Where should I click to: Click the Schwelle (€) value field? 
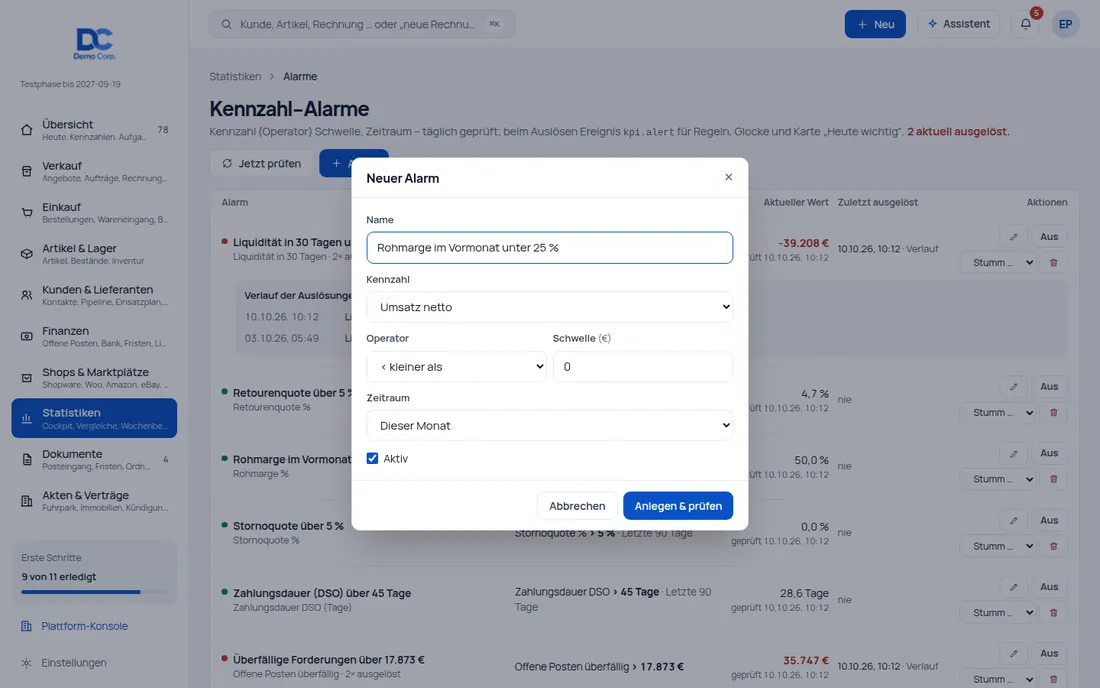(x=643, y=367)
